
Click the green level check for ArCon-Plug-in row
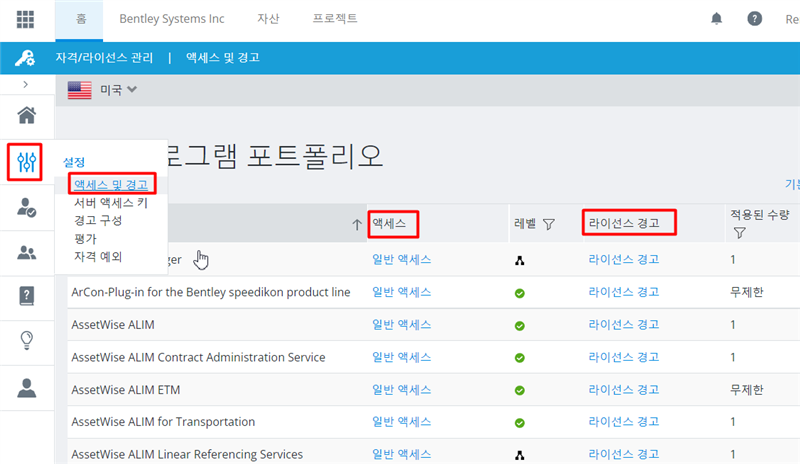coord(519,294)
